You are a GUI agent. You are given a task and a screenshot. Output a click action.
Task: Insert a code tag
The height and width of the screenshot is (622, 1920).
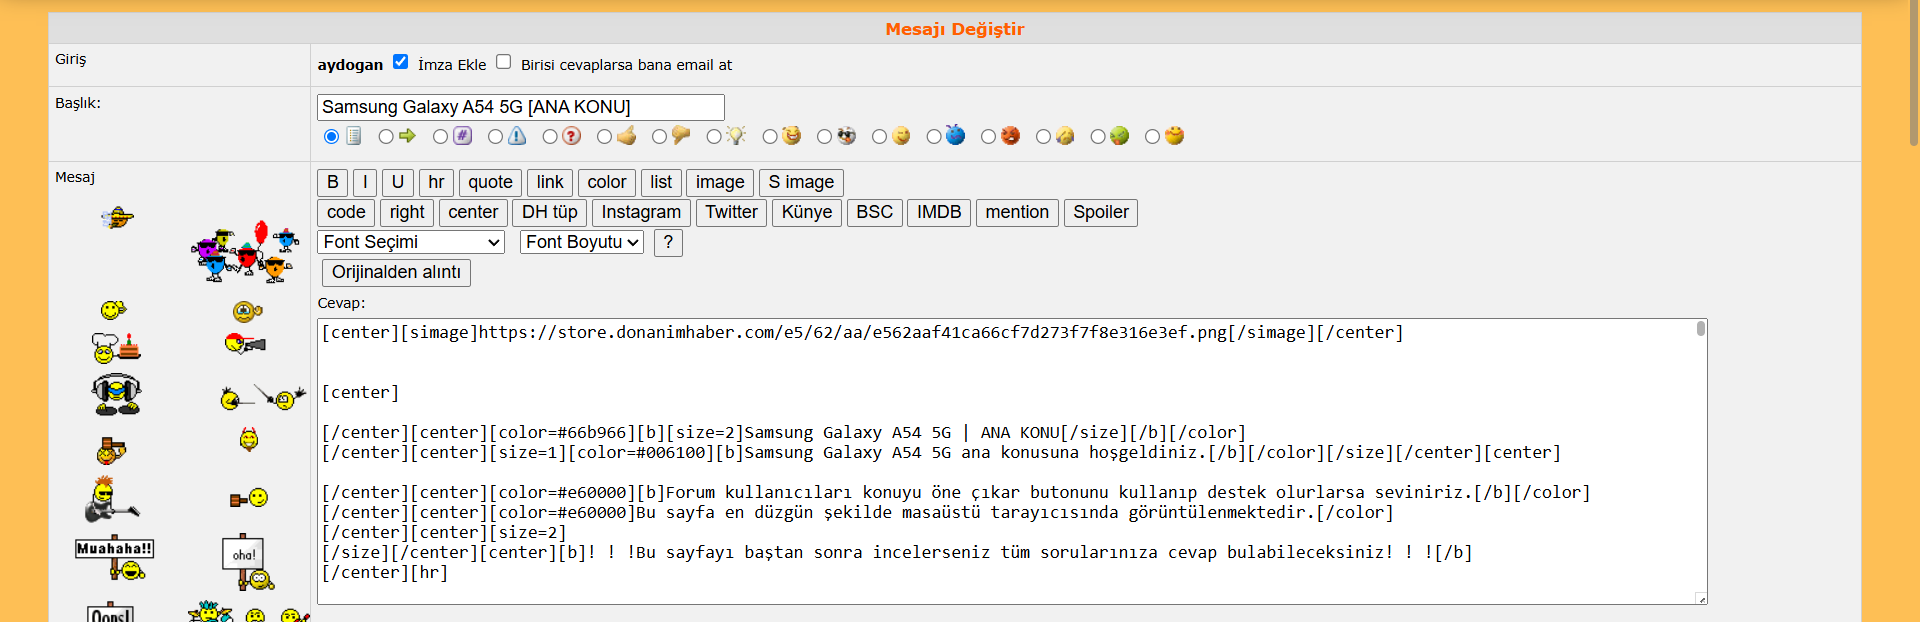point(346,212)
